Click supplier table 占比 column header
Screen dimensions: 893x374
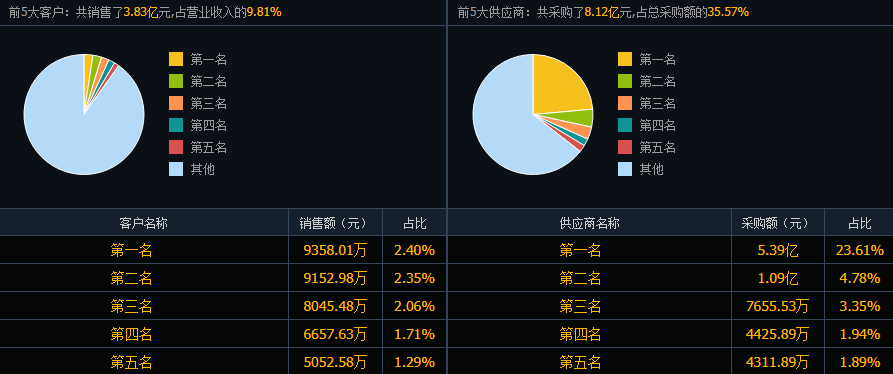(x=859, y=223)
